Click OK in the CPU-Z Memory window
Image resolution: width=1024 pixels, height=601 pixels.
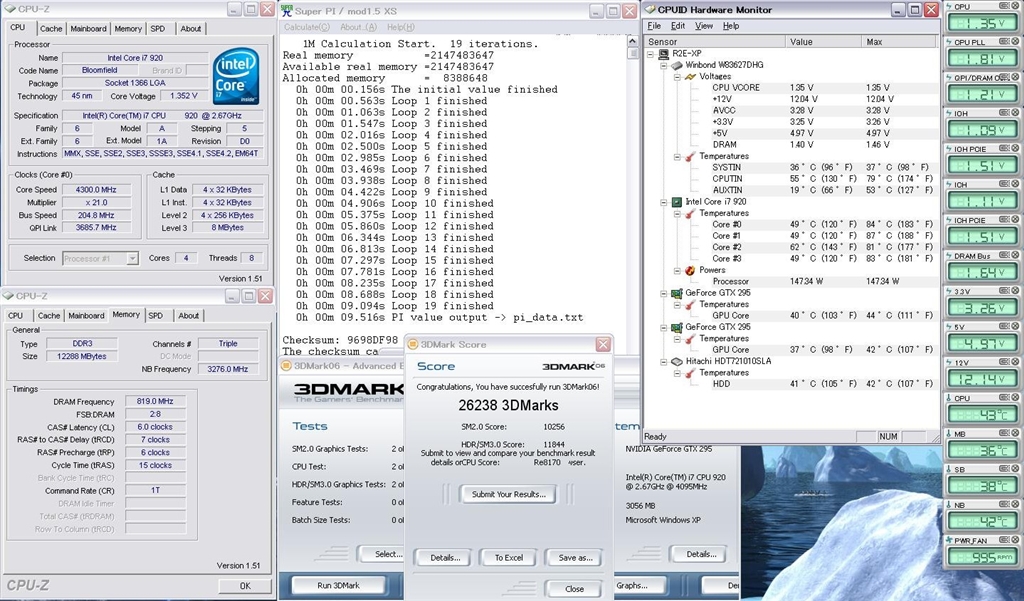coord(245,586)
